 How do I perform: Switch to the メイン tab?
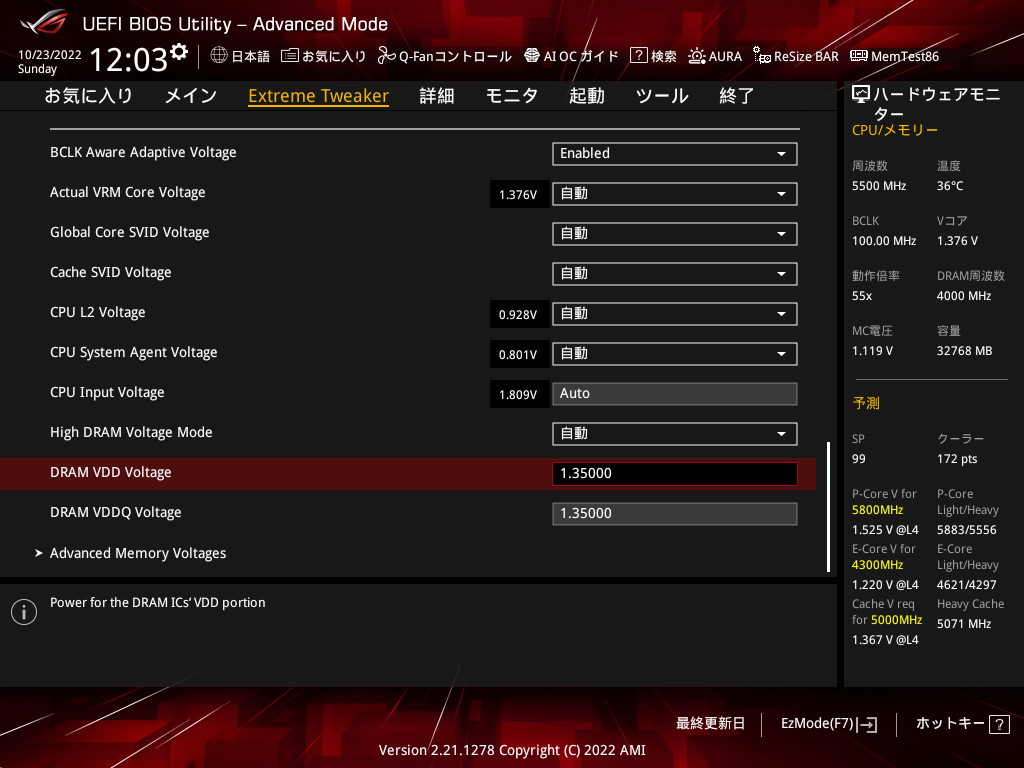191,96
